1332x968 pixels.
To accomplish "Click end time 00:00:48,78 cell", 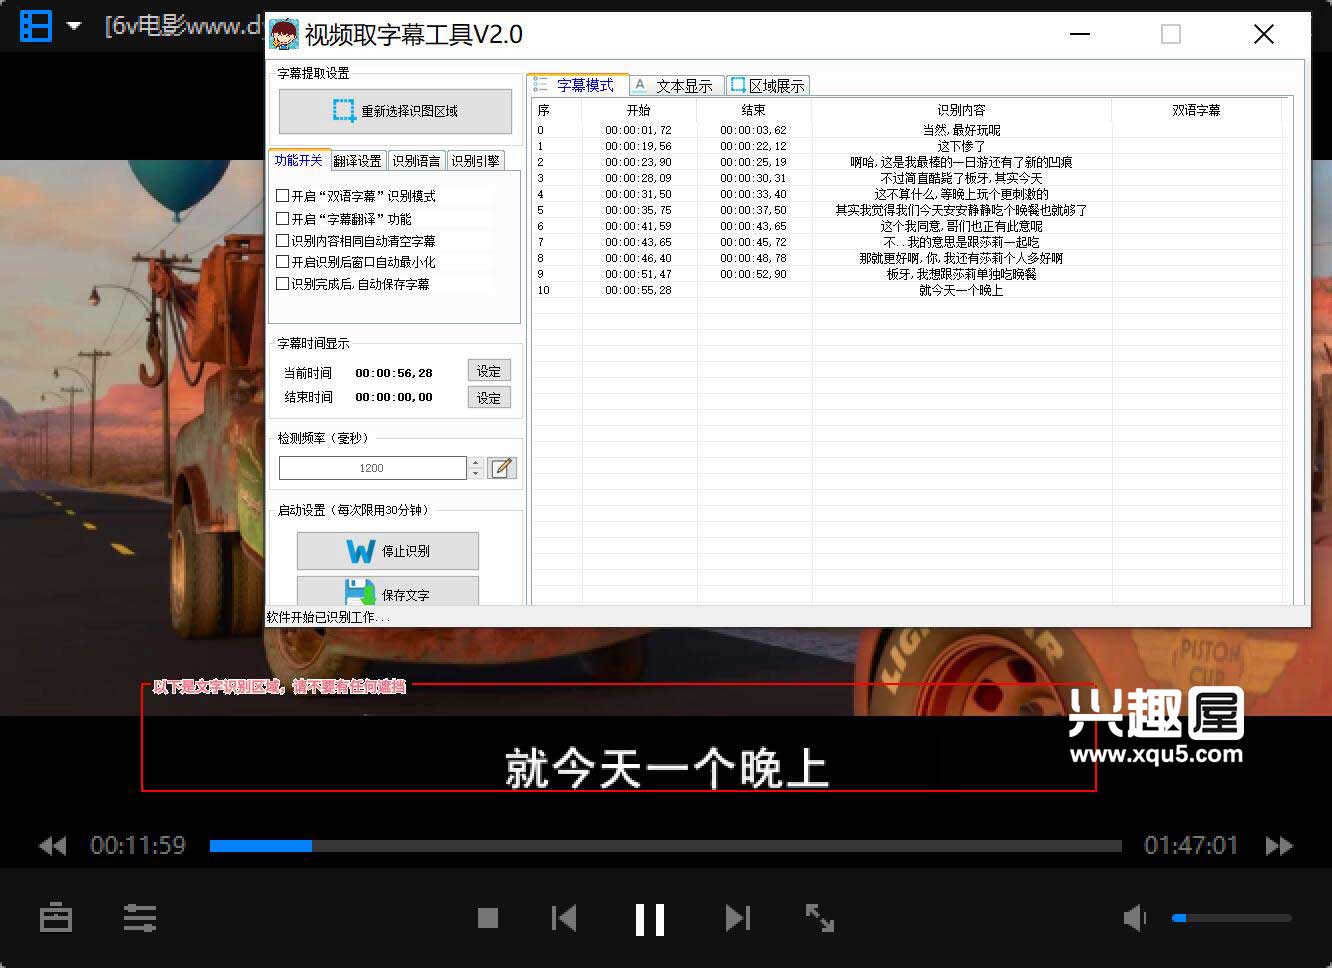I will point(754,258).
